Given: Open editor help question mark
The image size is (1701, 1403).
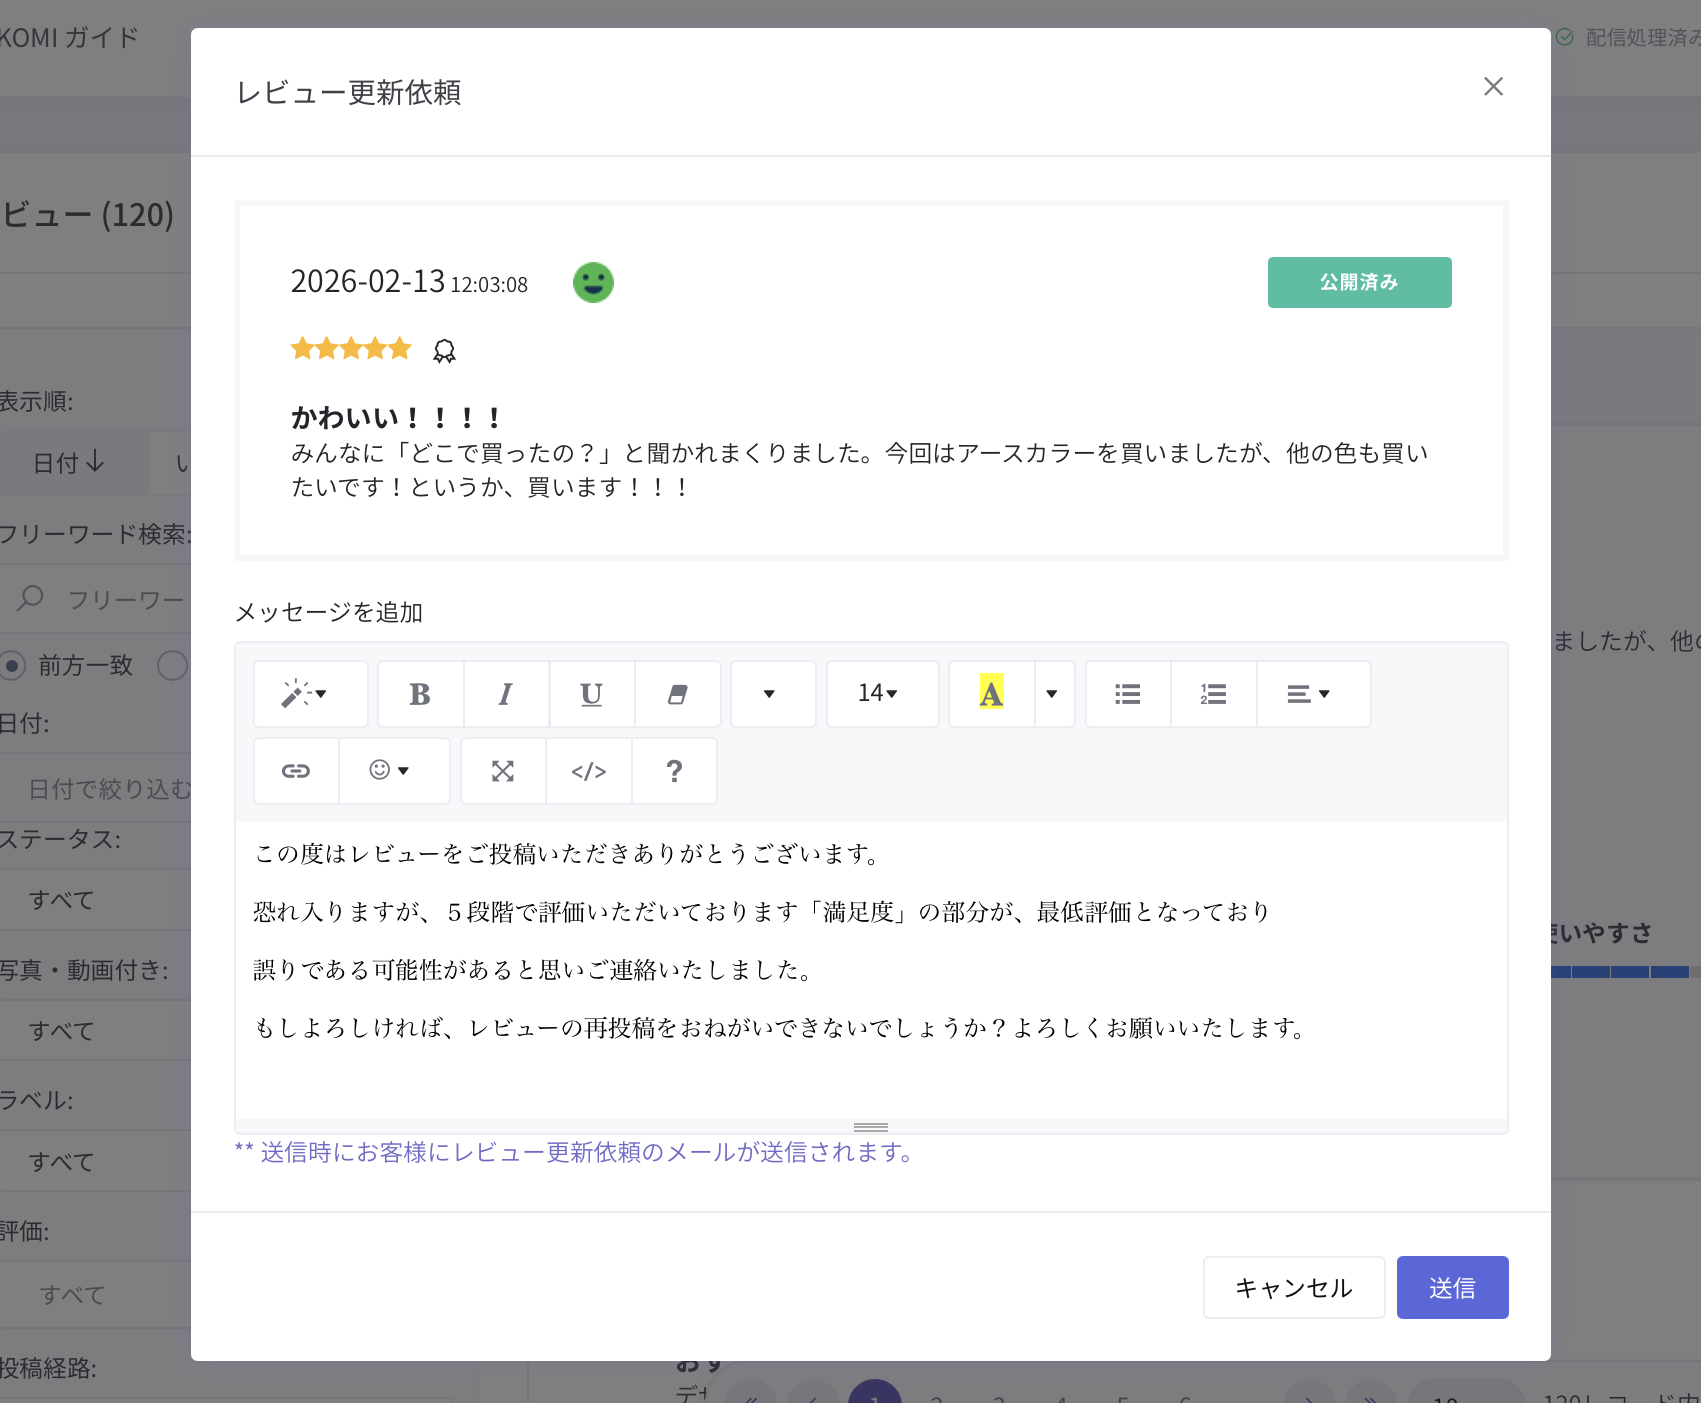Looking at the screenshot, I should tap(674, 771).
